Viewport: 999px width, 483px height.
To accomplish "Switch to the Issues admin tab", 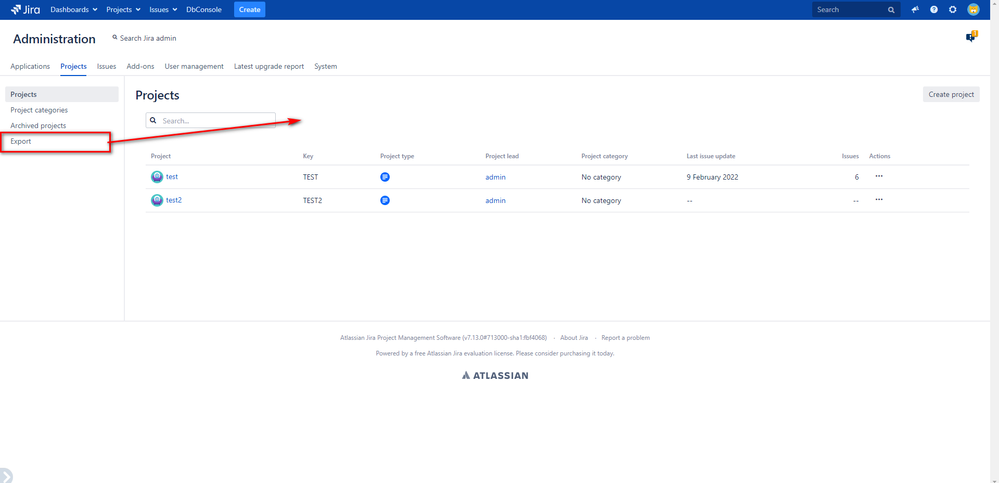I will 106,66.
